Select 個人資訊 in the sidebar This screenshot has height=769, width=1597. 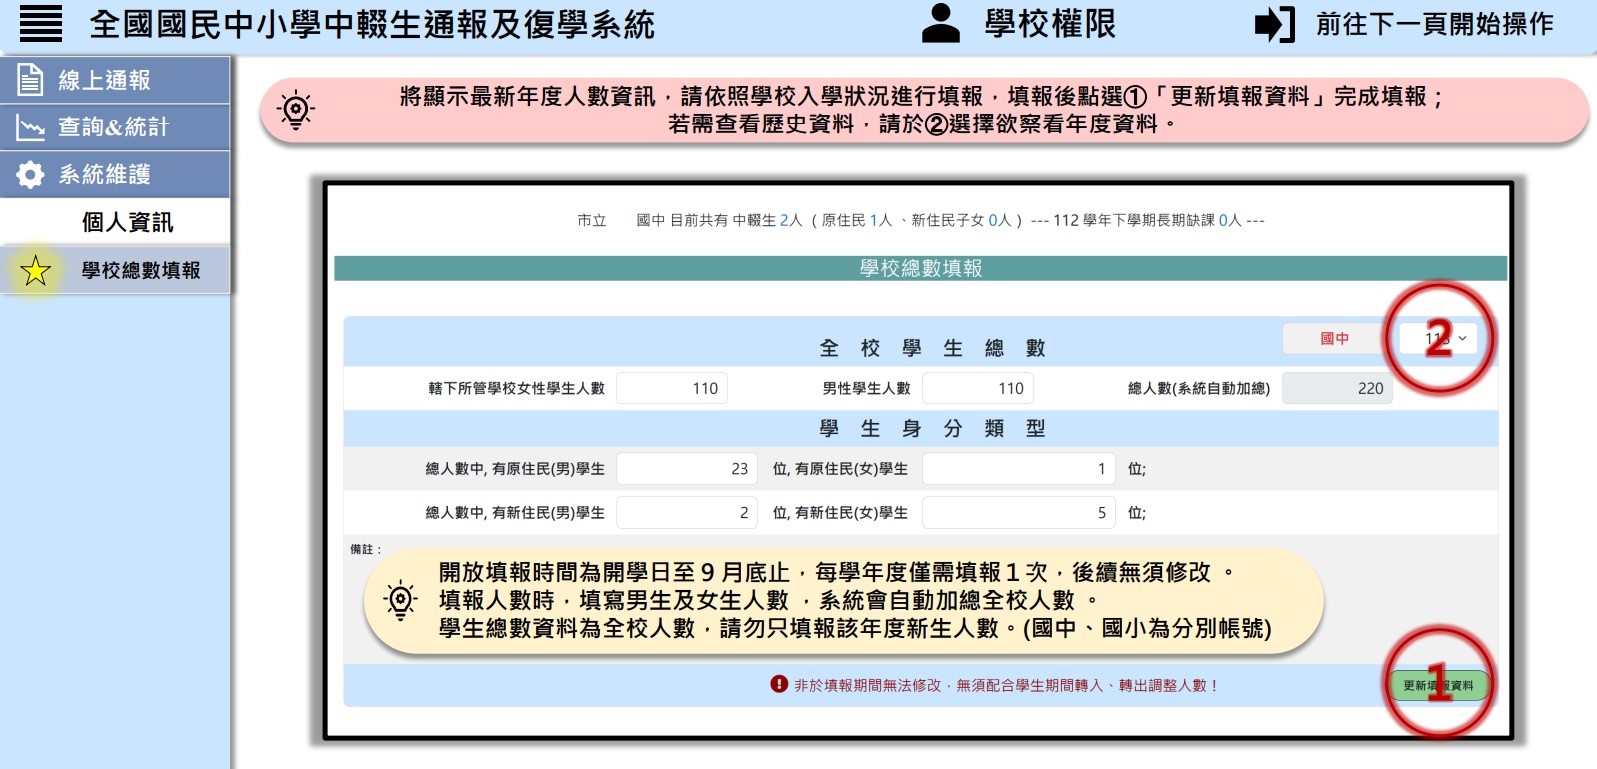(127, 222)
